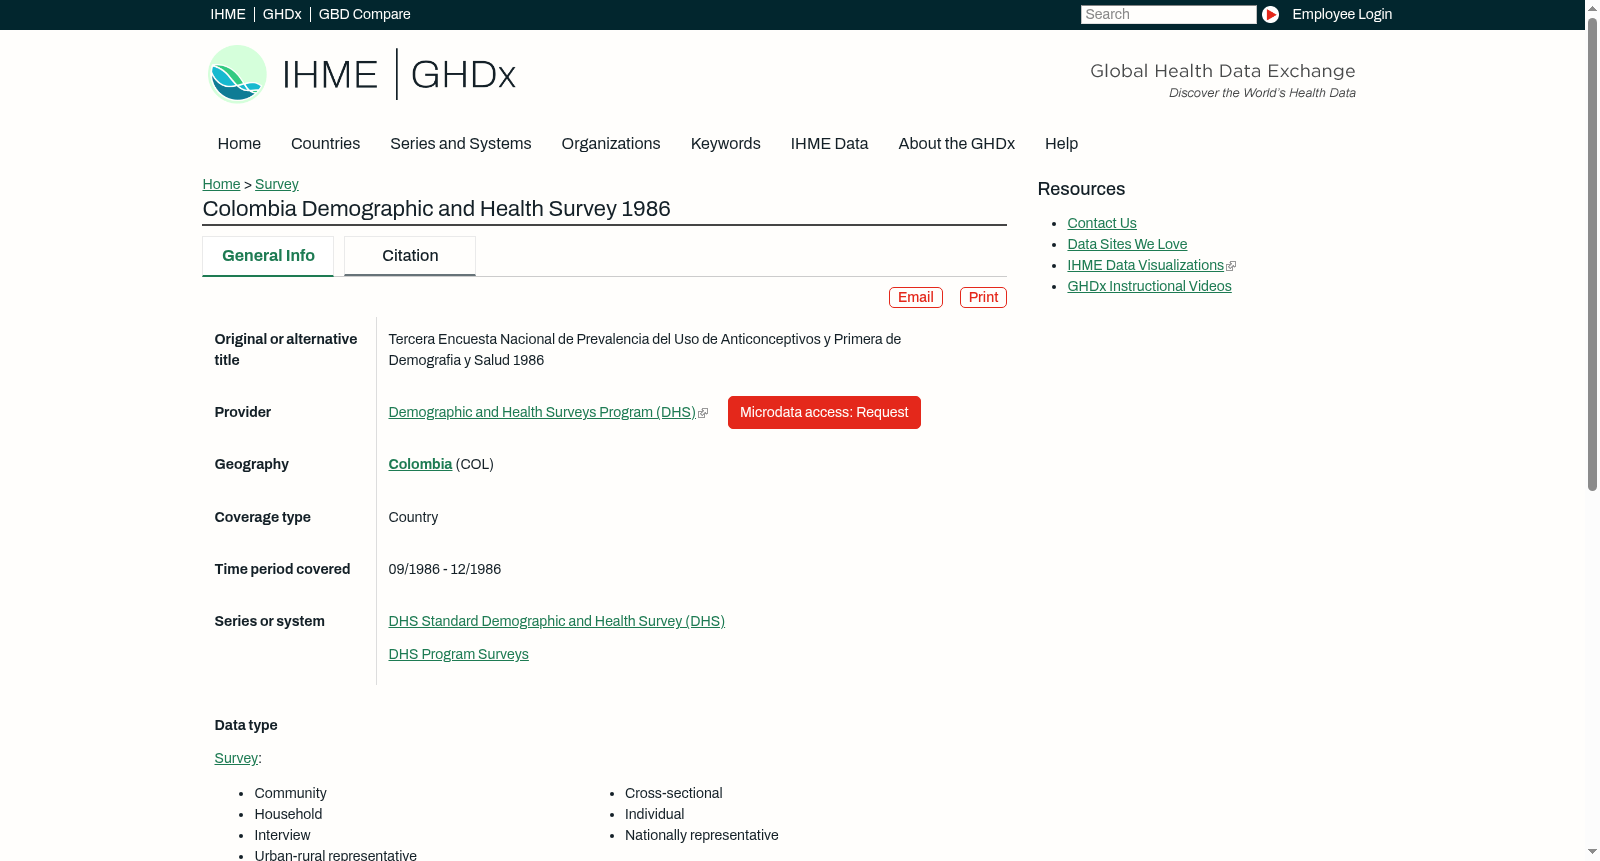Click scrollbar down arrow
The image size is (1600, 861).
[1592, 853]
